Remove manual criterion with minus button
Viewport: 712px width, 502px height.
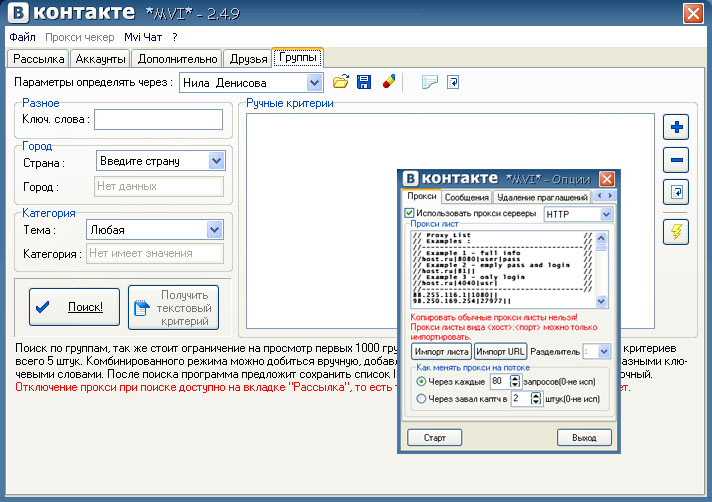[x=676, y=160]
